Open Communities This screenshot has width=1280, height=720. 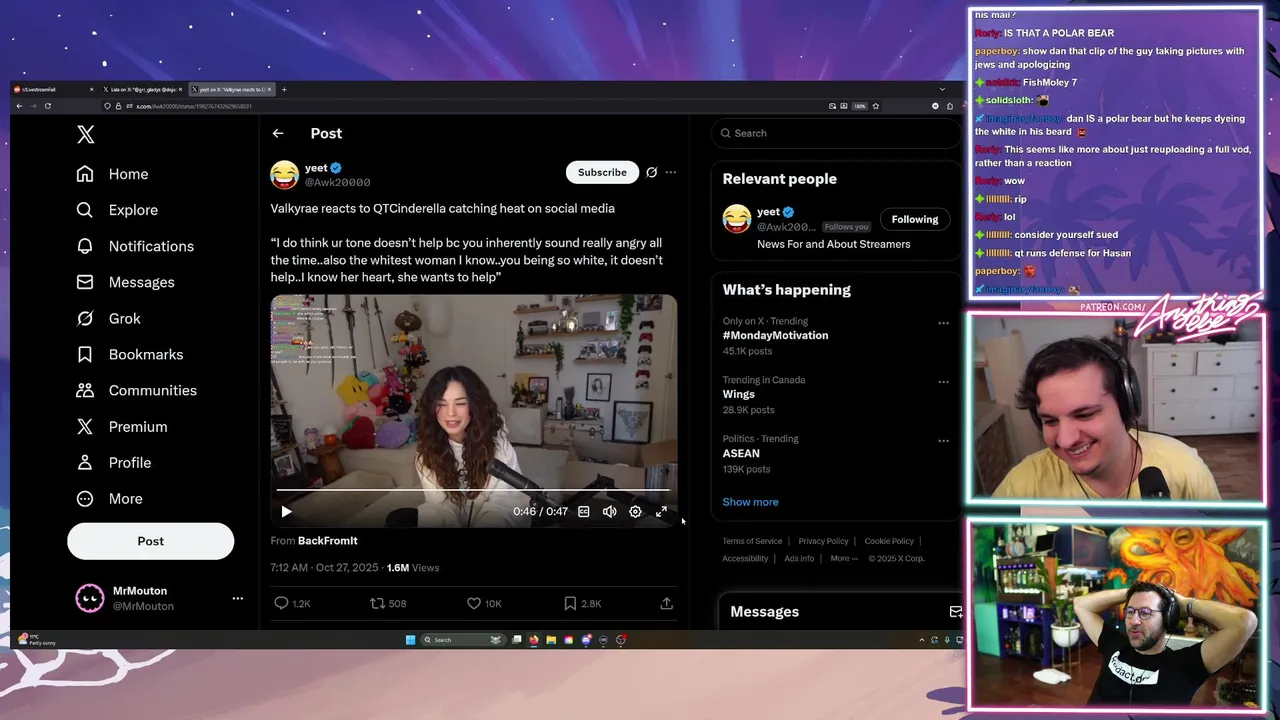[x=137, y=390]
